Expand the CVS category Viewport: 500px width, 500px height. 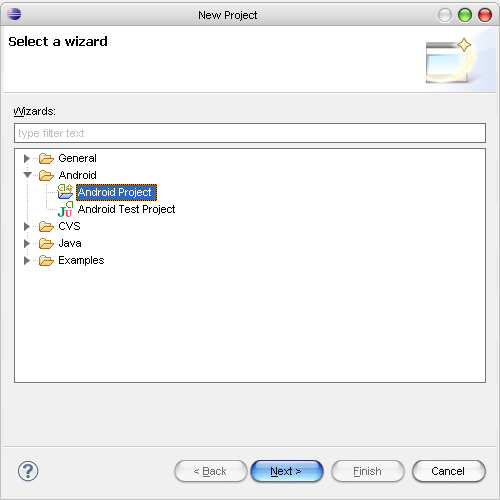(27, 226)
